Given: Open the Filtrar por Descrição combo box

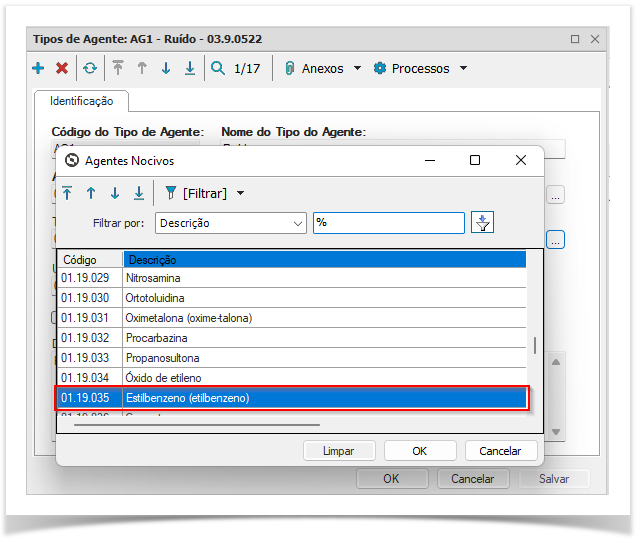Looking at the screenshot, I should (x=231, y=223).
